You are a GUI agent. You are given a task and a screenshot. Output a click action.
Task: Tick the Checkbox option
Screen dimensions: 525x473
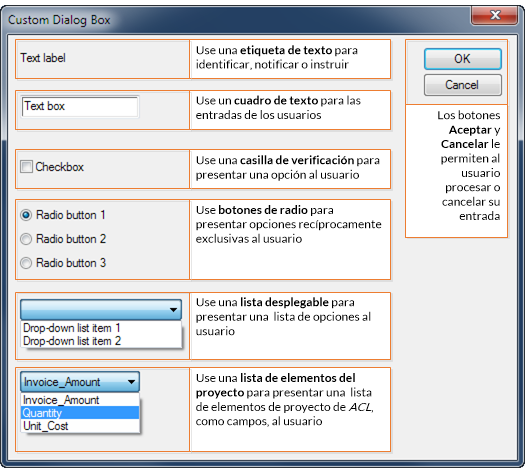[26, 167]
